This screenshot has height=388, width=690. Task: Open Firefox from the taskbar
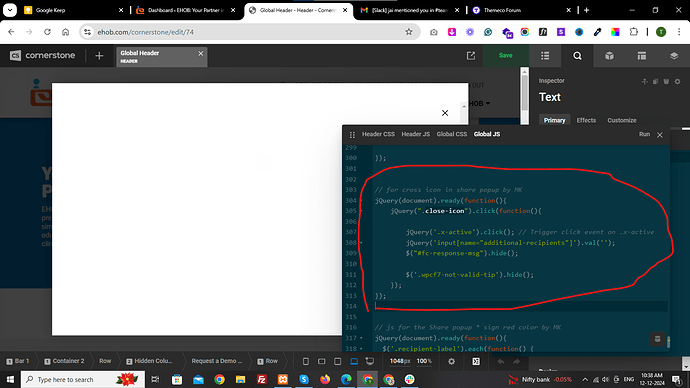coord(325,379)
